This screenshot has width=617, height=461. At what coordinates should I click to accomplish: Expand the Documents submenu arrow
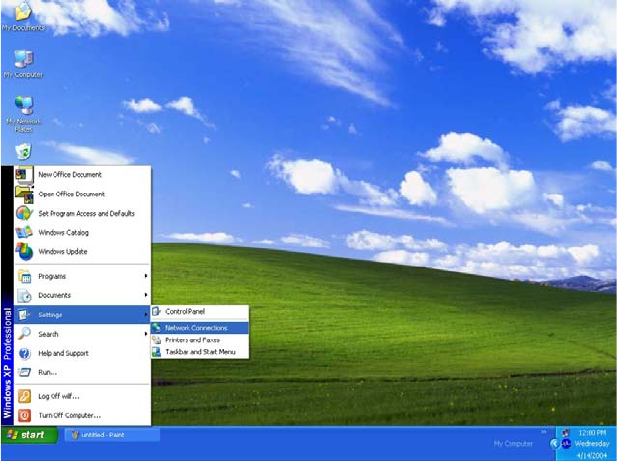click(146, 295)
